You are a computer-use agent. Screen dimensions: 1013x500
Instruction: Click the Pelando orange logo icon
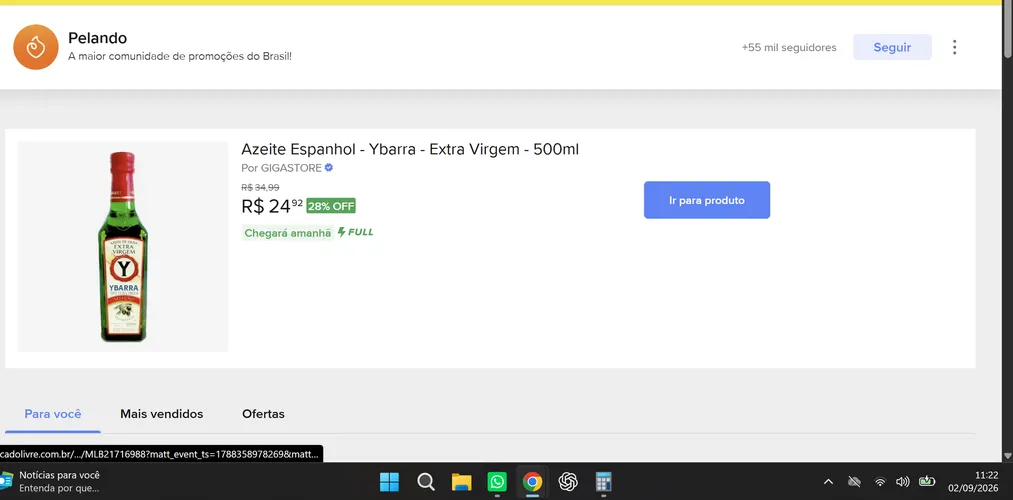(x=36, y=47)
